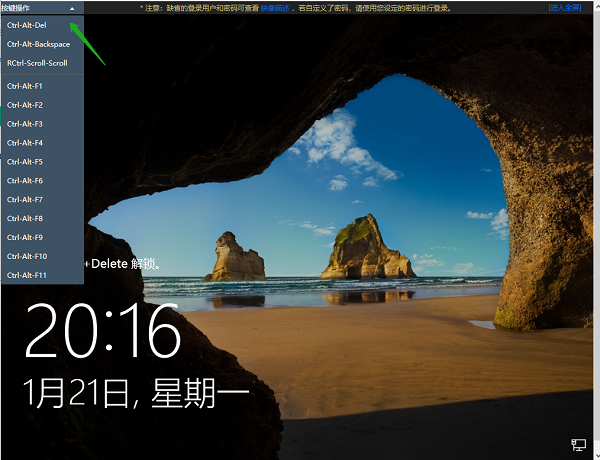Choose the Ctrl-Alt-F6 entry
This screenshot has height=460, width=600.
25,181
